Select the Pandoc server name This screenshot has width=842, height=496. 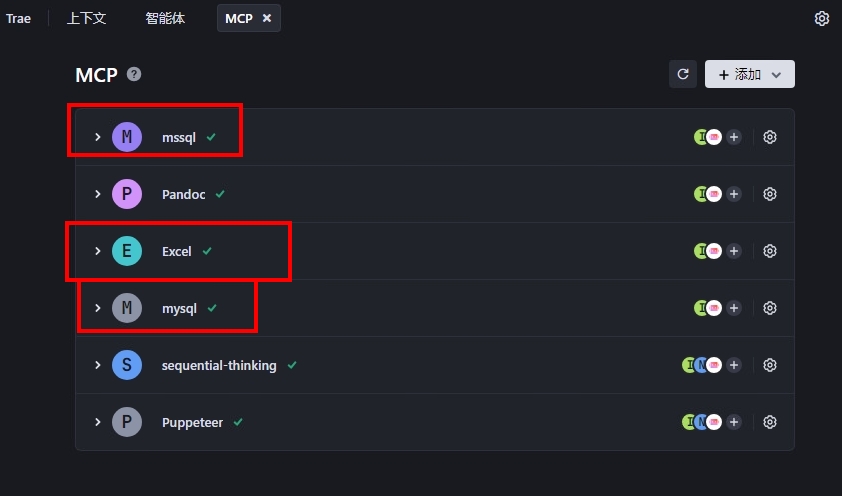click(184, 194)
